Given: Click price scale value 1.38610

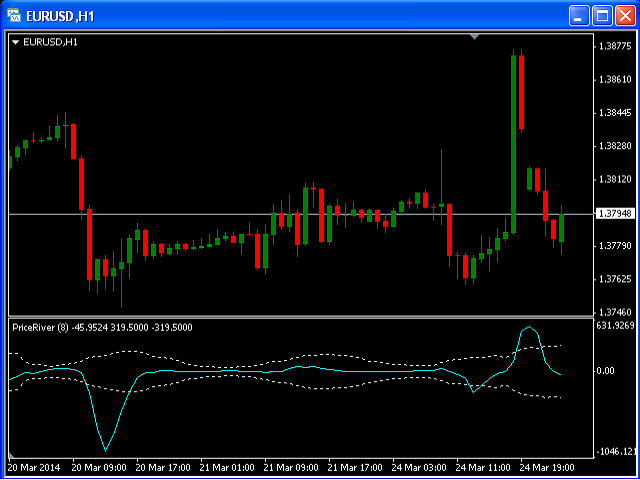Looking at the screenshot, I should coord(615,80).
